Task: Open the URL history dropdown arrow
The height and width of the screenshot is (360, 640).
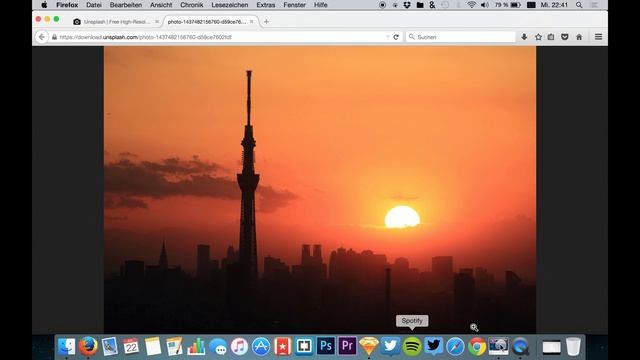Action: (387, 37)
